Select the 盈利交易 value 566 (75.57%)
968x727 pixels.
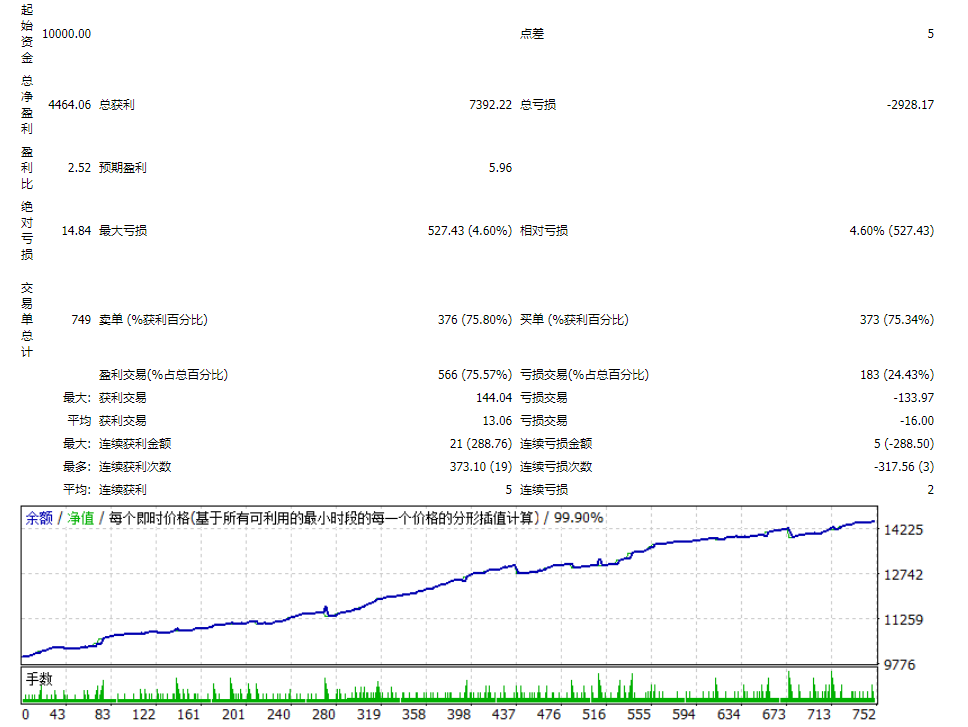tap(474, 375)
